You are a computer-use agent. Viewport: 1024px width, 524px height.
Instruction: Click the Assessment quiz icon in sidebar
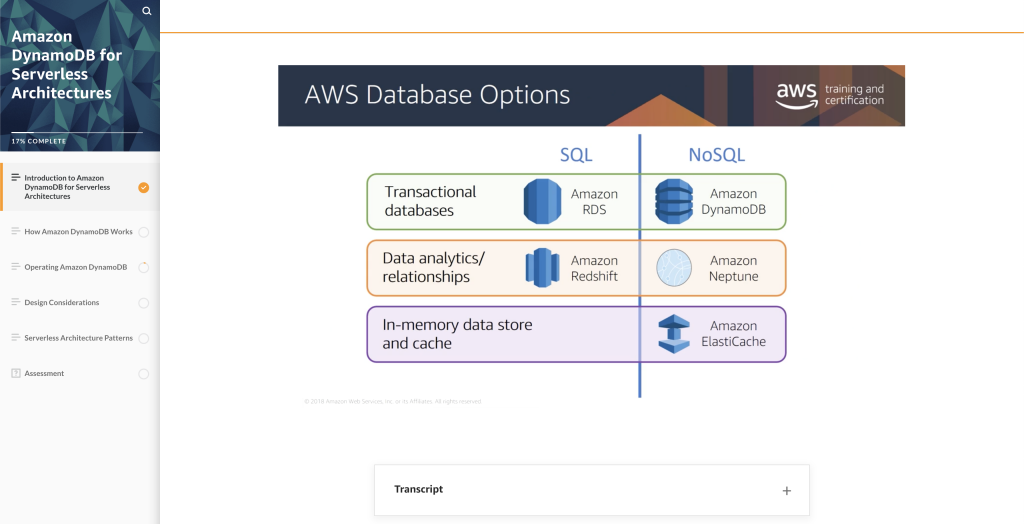coord(15,373)
